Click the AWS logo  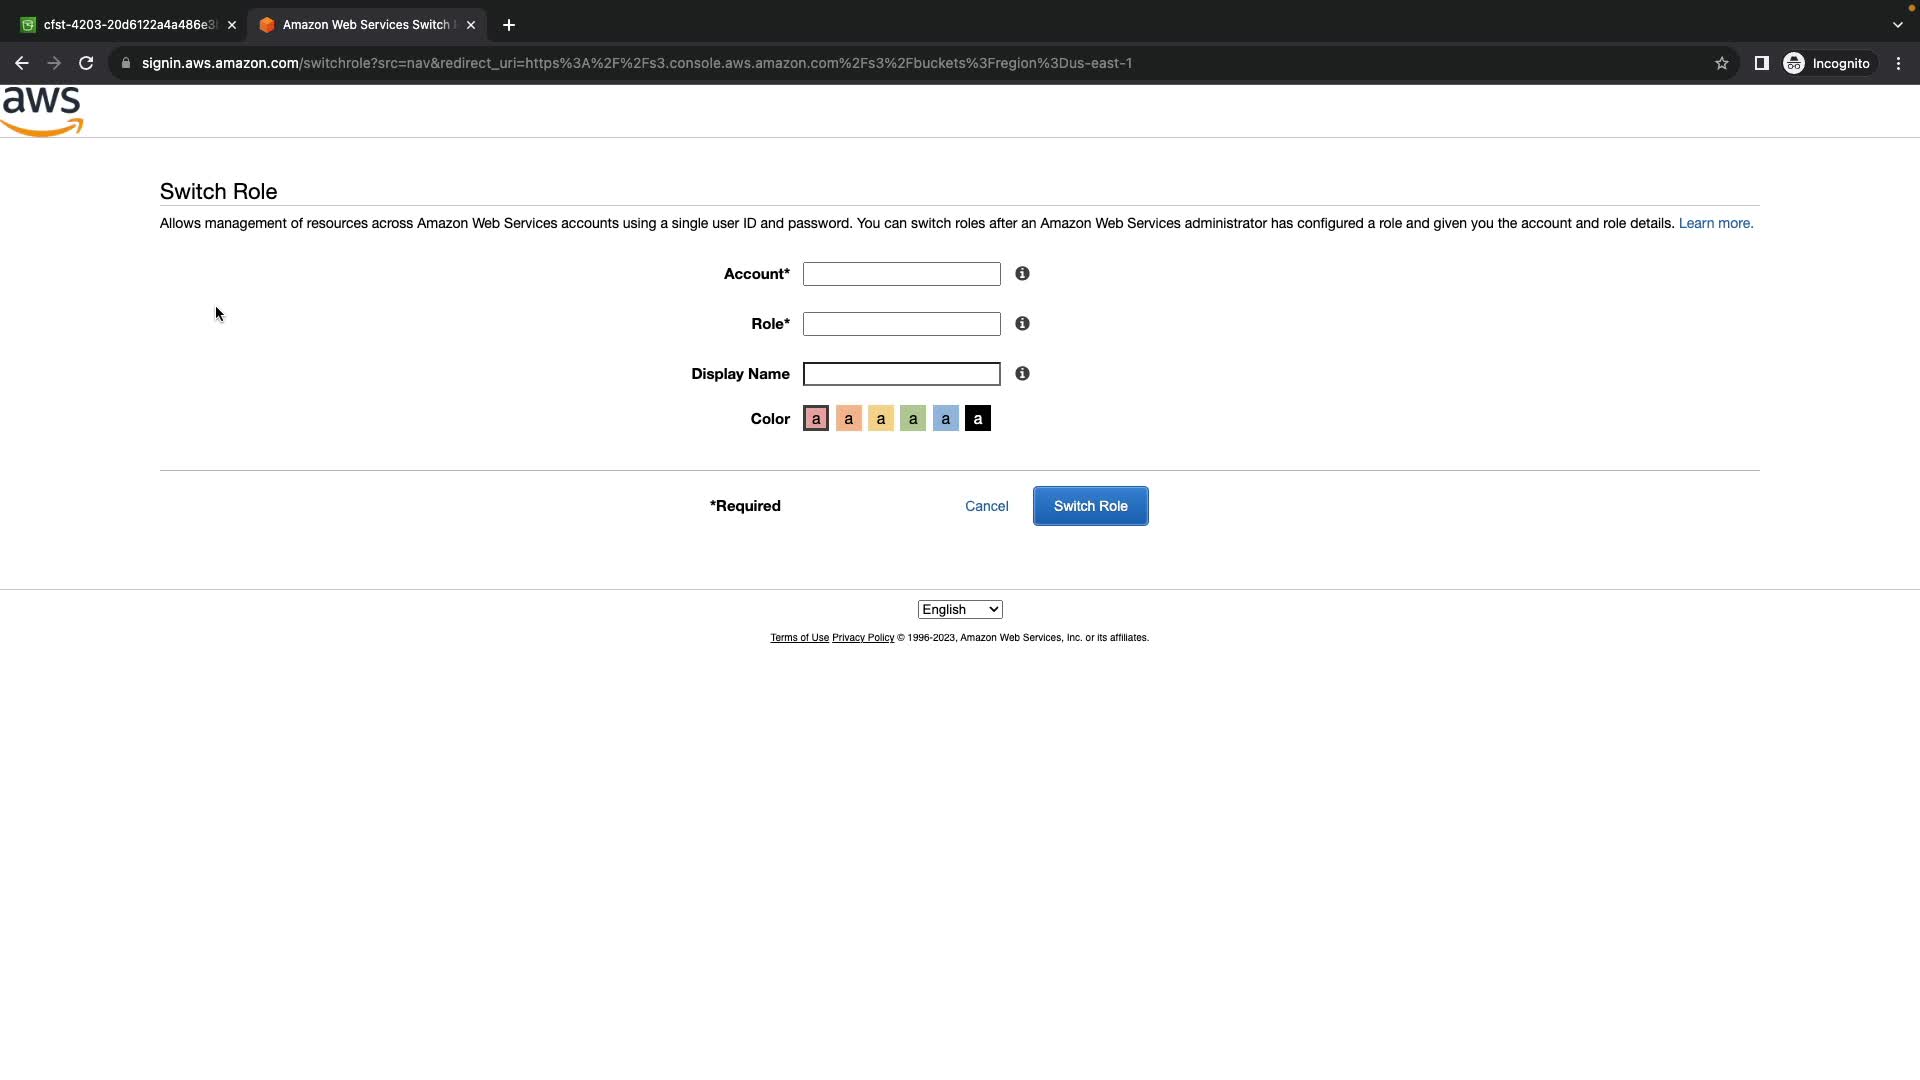pyautogui.click(x=42, y=111)
